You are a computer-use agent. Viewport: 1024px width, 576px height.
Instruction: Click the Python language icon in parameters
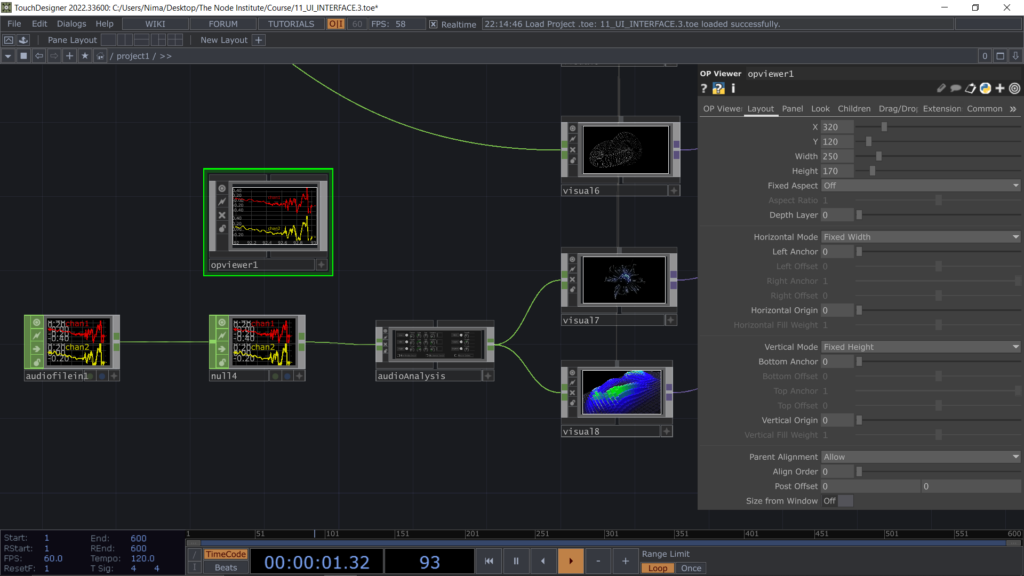pos(985,88)
